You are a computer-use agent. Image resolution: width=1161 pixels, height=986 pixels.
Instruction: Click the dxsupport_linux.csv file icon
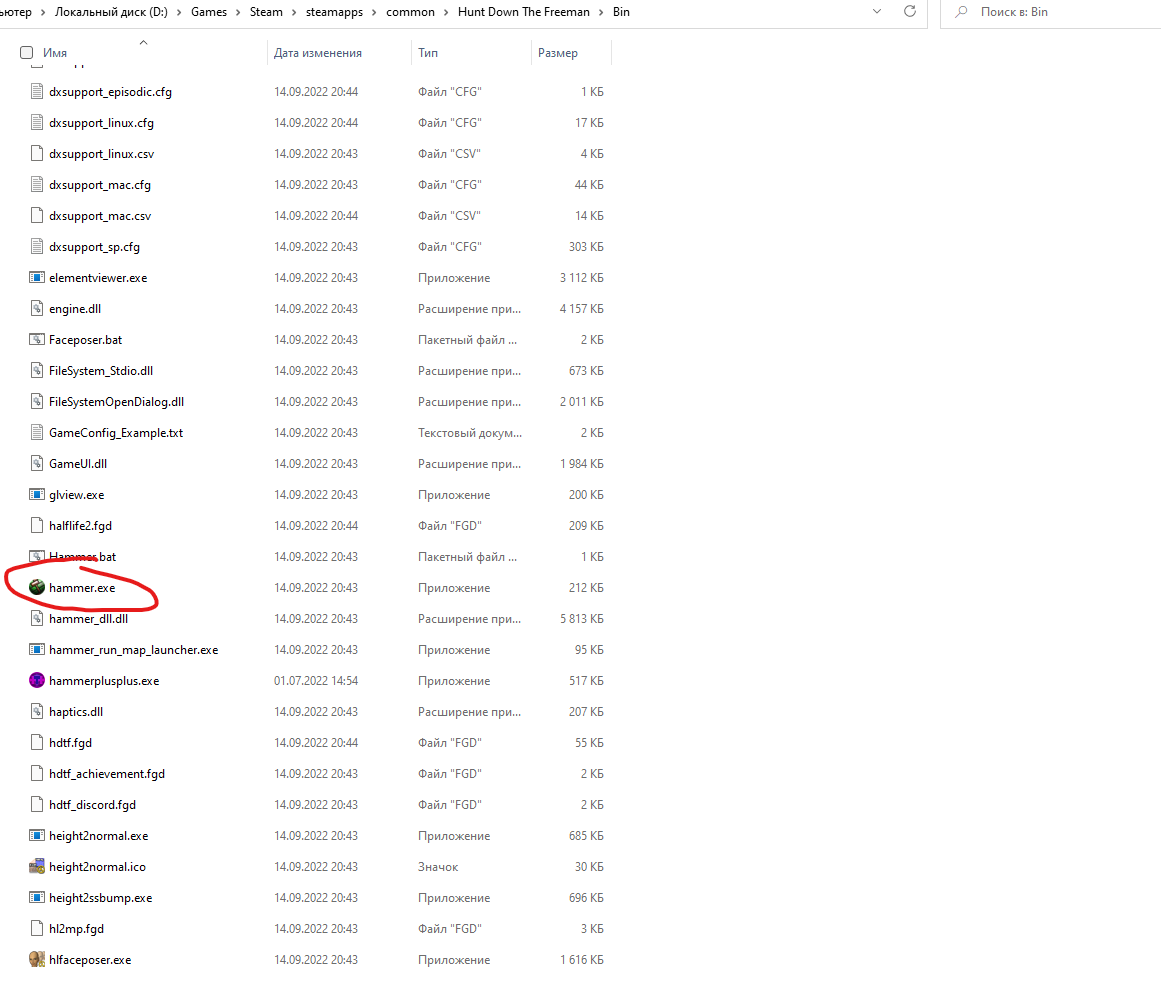pos(37,154)
